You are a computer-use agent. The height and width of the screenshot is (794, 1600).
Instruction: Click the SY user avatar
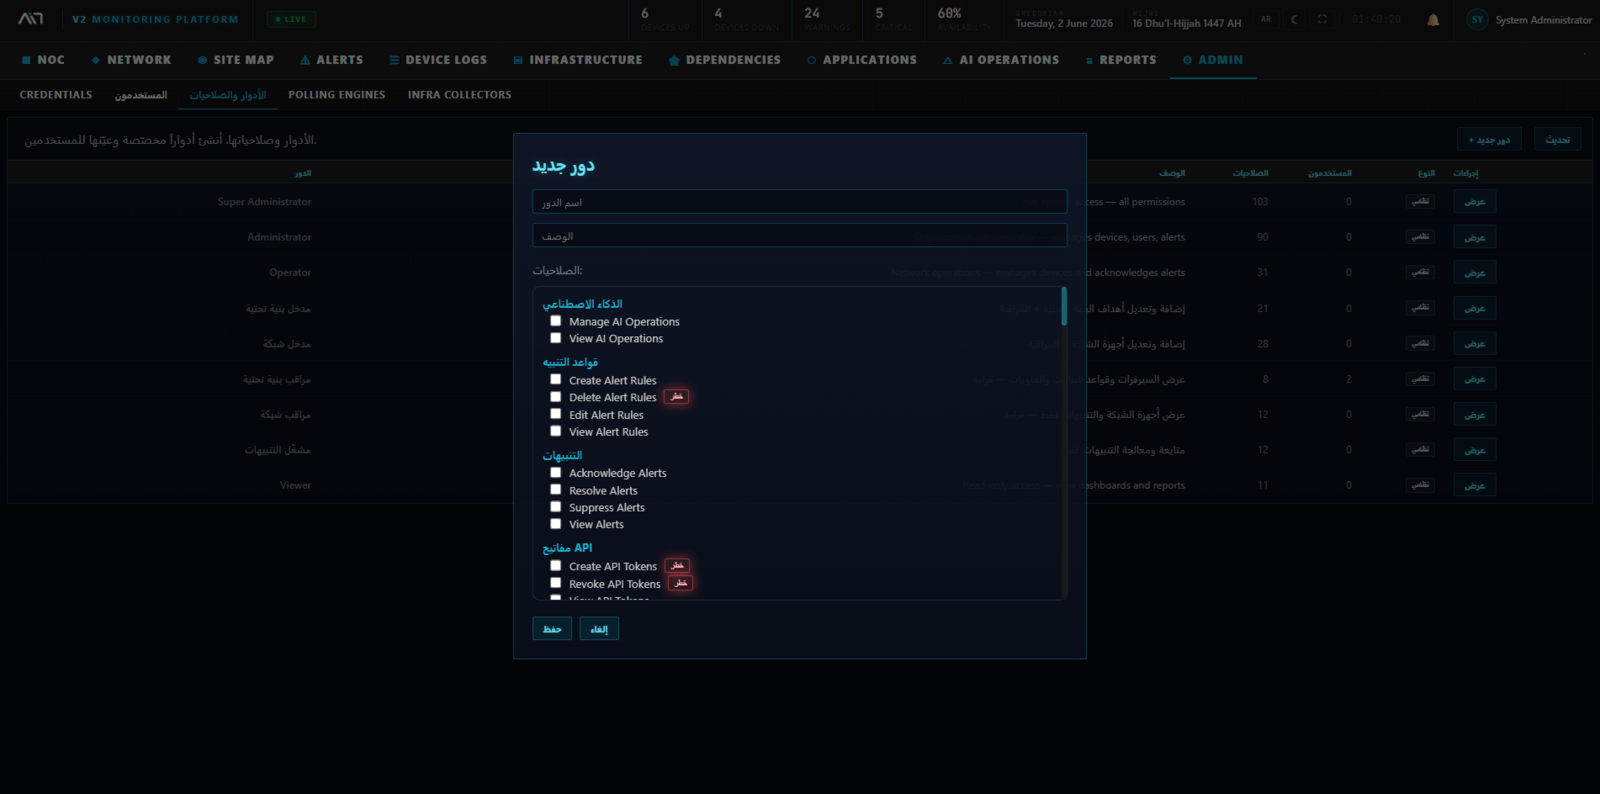pyautogui.click(x=1477, y=20)
